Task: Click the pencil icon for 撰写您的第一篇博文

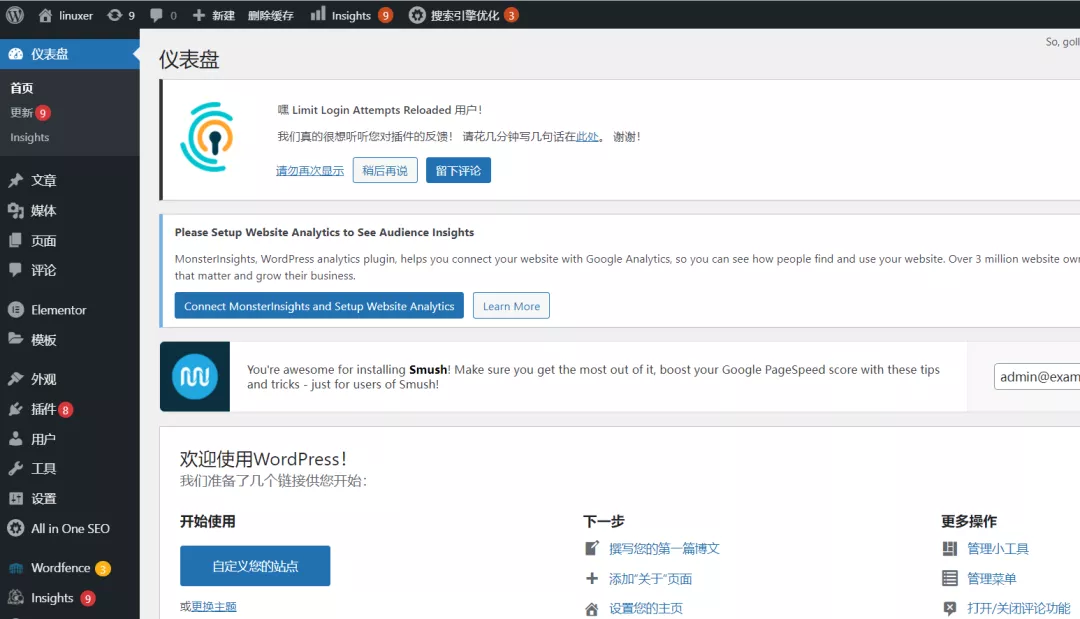Action: 592,548
